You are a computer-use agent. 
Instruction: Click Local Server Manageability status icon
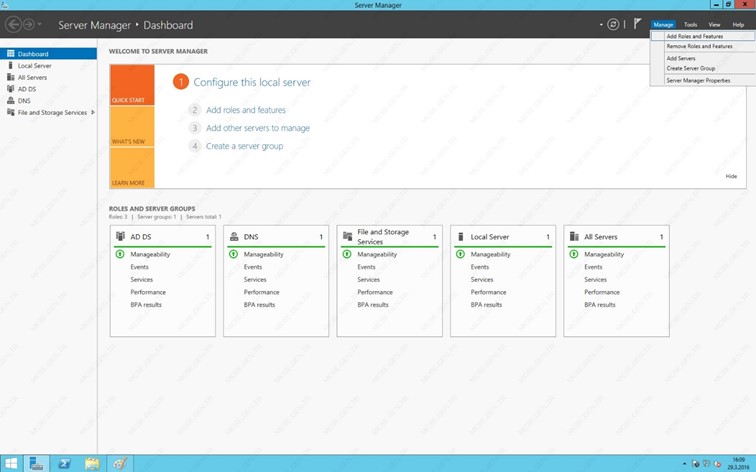point(460,254)
